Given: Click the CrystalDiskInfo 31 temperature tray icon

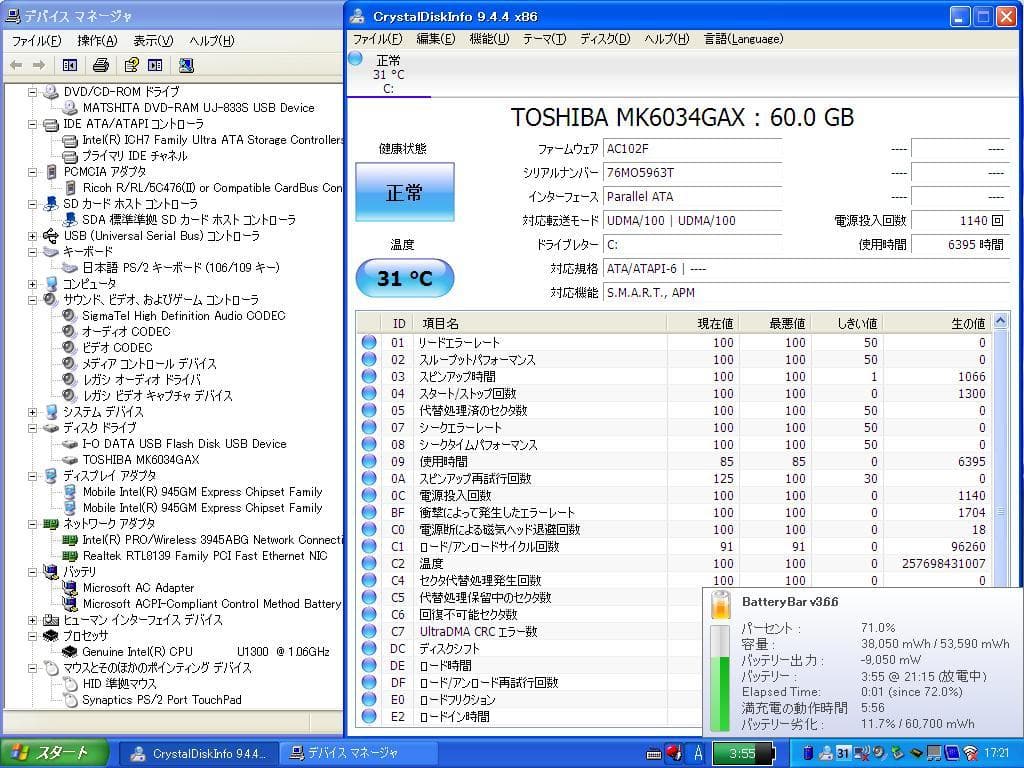Looking at the screenshot, I should [x=843, y=754].
